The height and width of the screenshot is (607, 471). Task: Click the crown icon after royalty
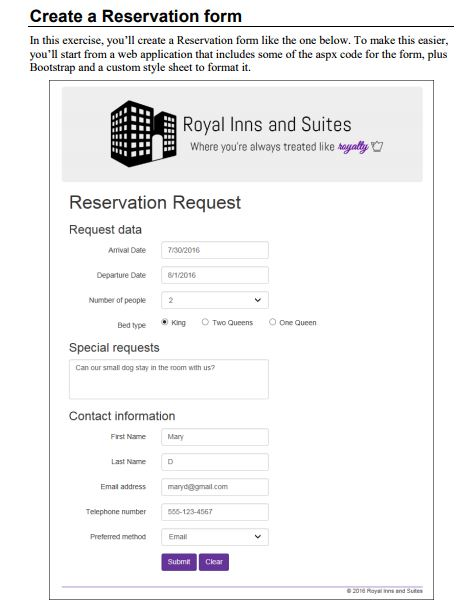tap(377, 146)
